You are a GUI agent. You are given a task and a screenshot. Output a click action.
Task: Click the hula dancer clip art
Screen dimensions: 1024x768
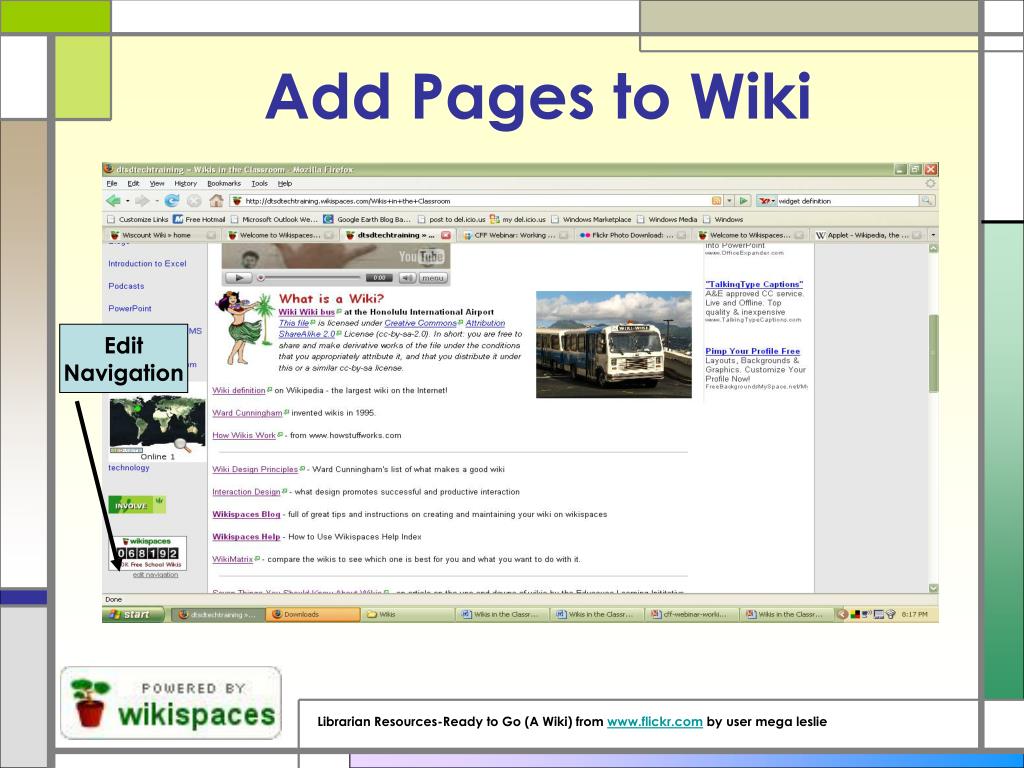tap(244, 328)
